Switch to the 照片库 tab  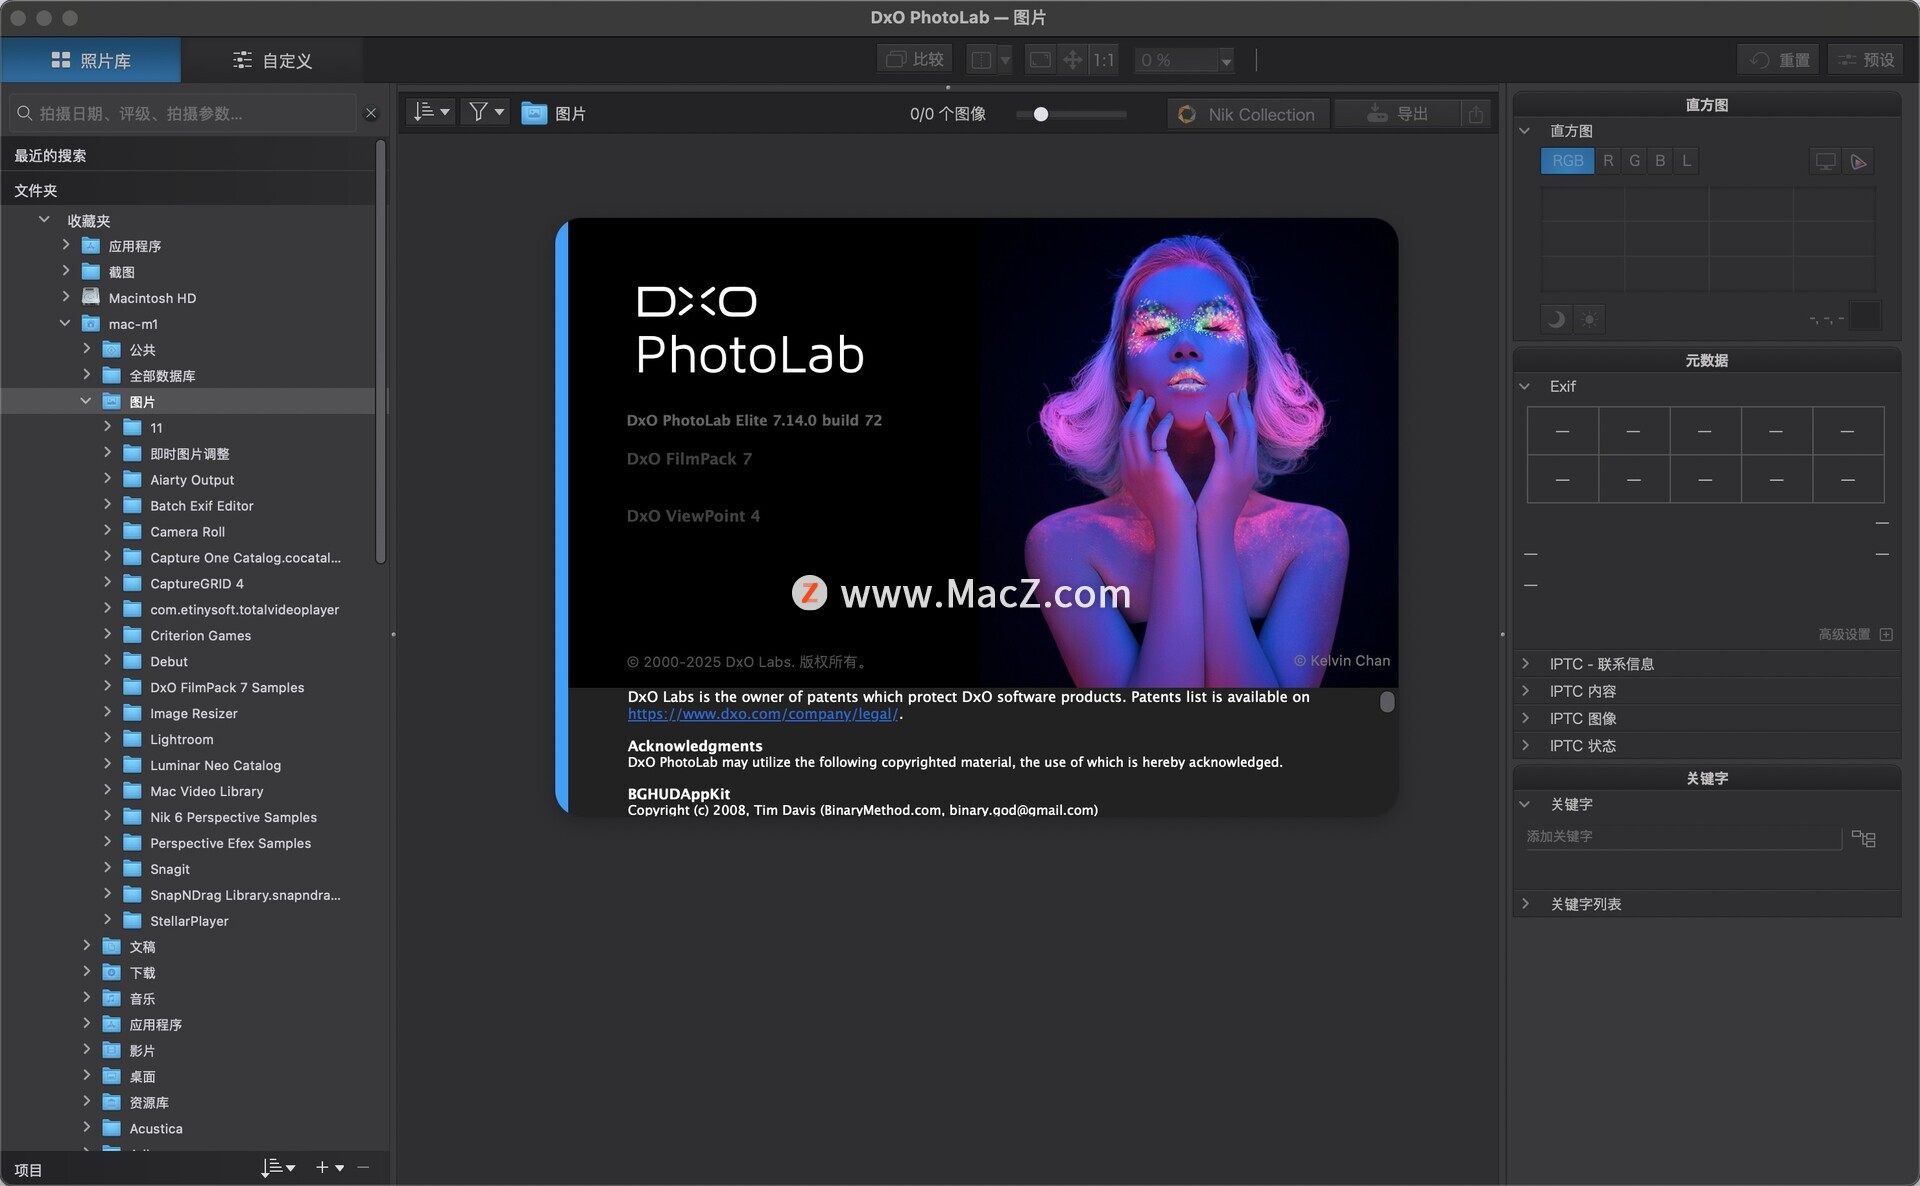(91, 60)
